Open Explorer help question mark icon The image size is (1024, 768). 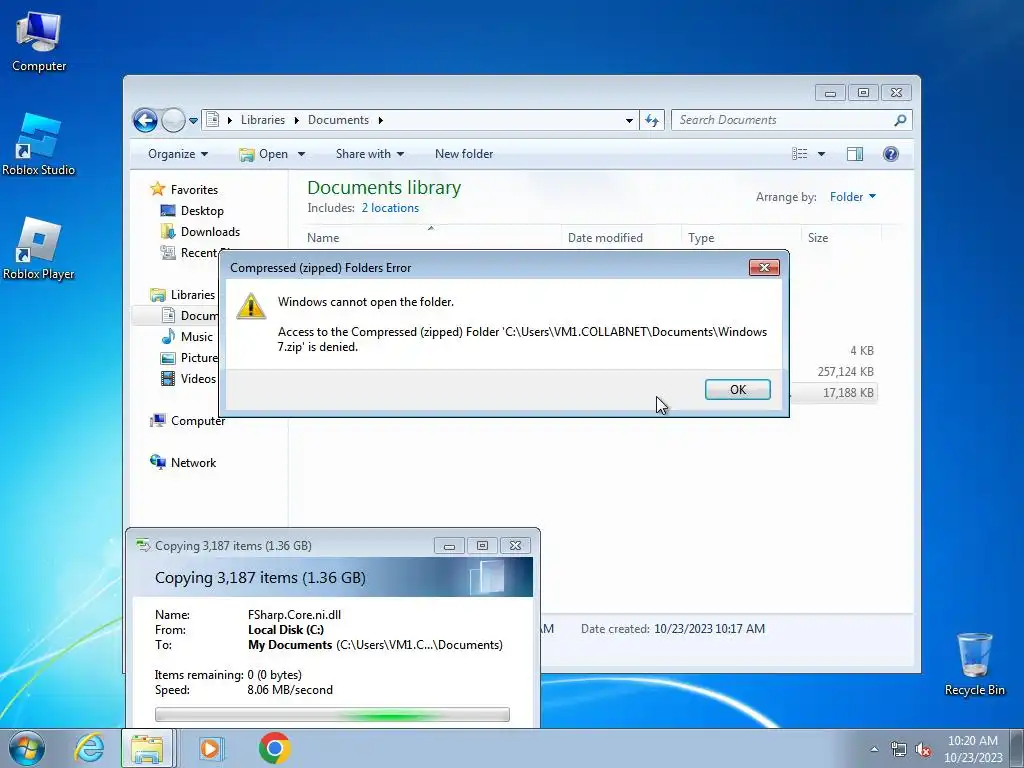click(x=890, y=154)
